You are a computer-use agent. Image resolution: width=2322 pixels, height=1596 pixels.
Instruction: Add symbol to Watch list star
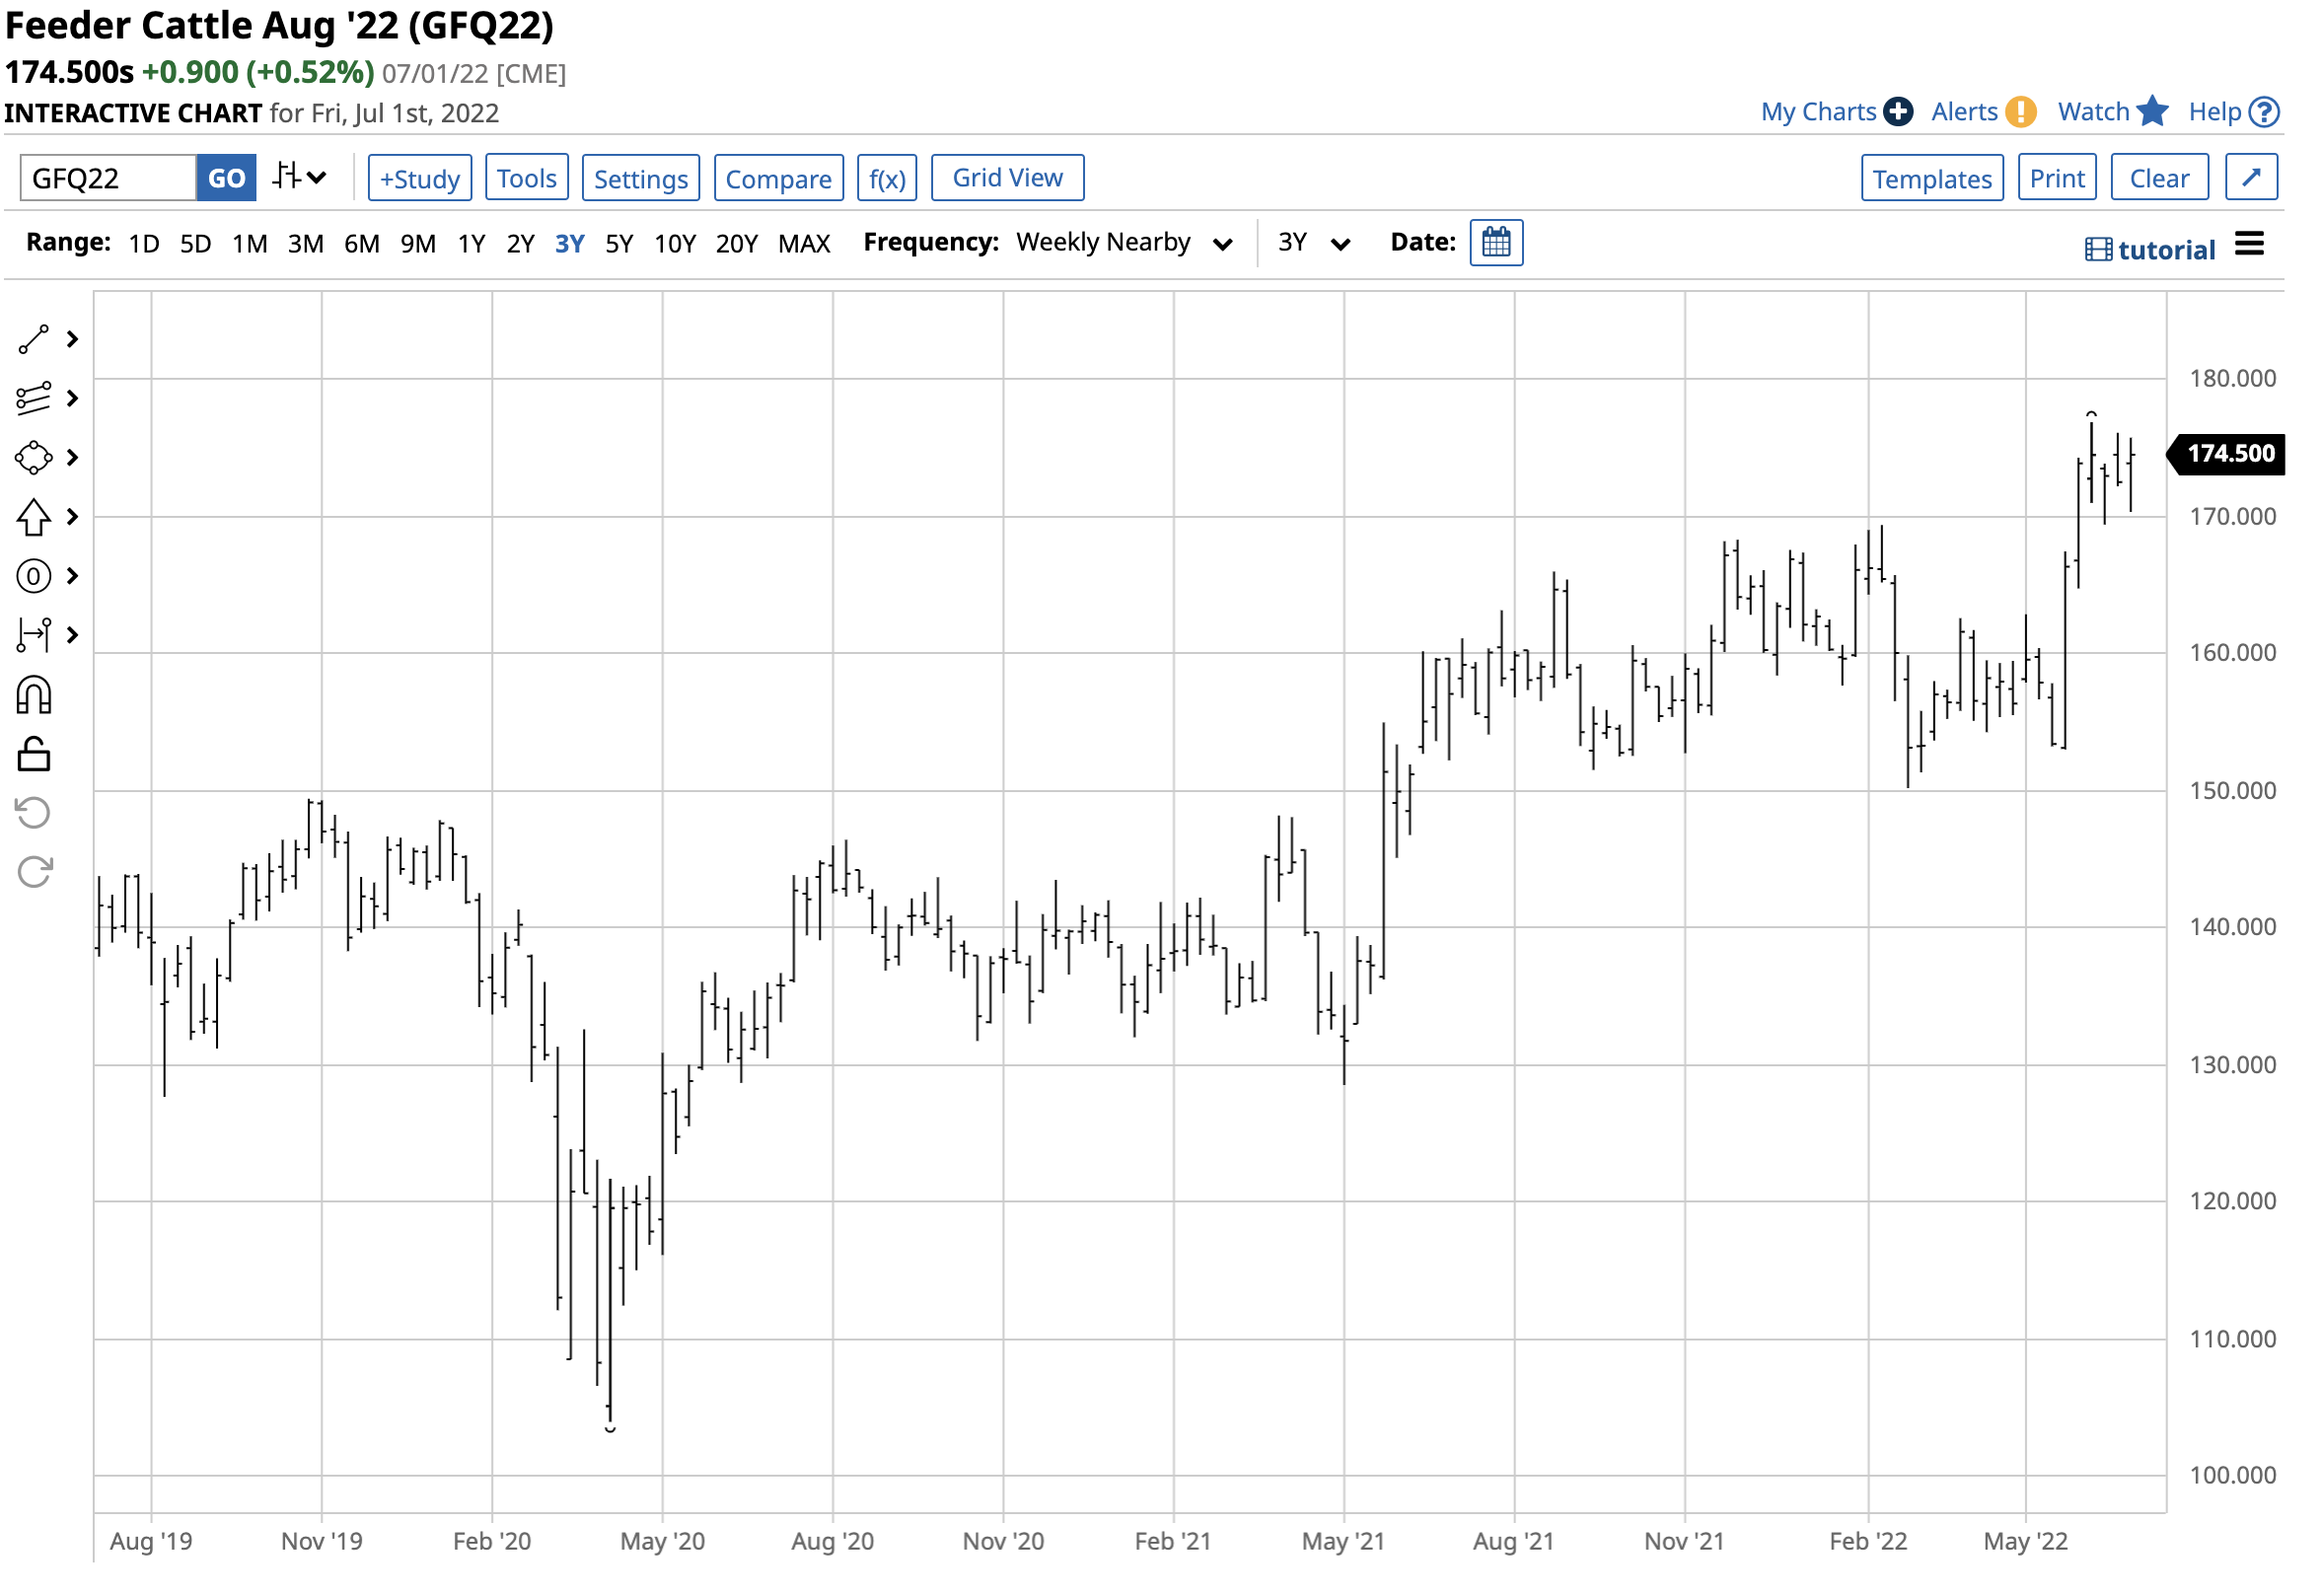(x=2151, y=112)
